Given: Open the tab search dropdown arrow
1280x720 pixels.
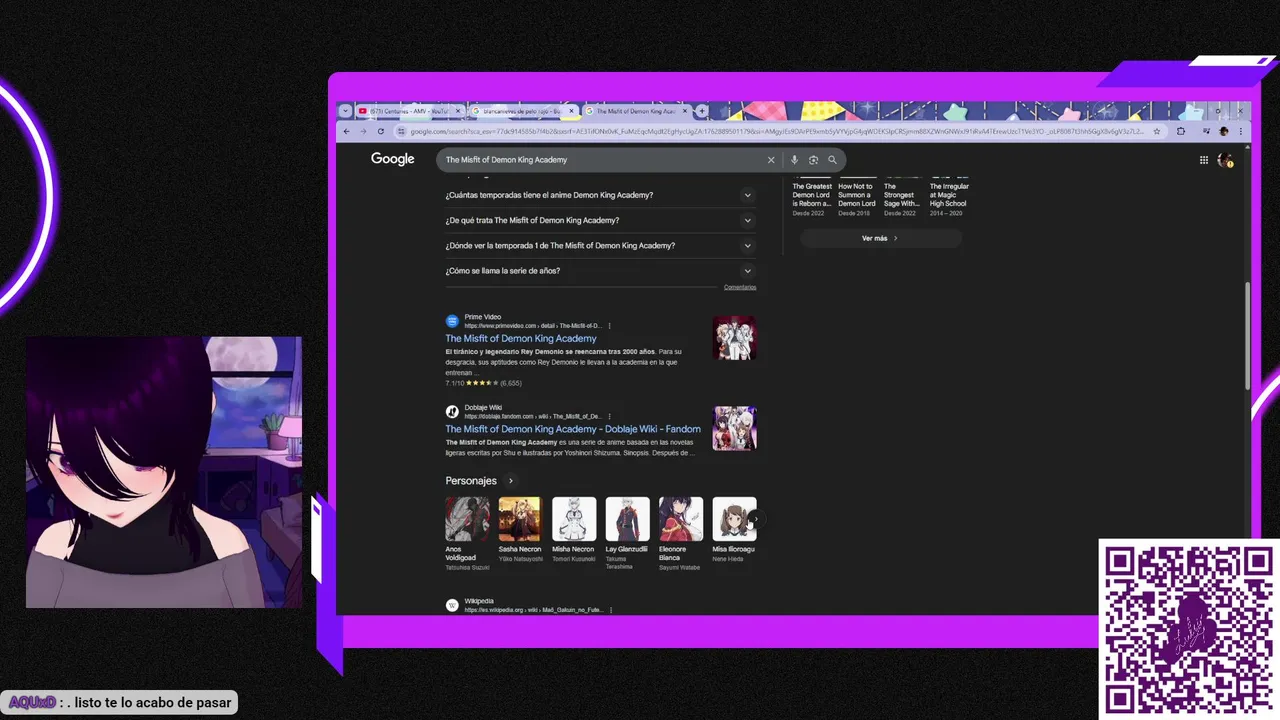Looking at the screenshot, I should (x=346, y=111).
